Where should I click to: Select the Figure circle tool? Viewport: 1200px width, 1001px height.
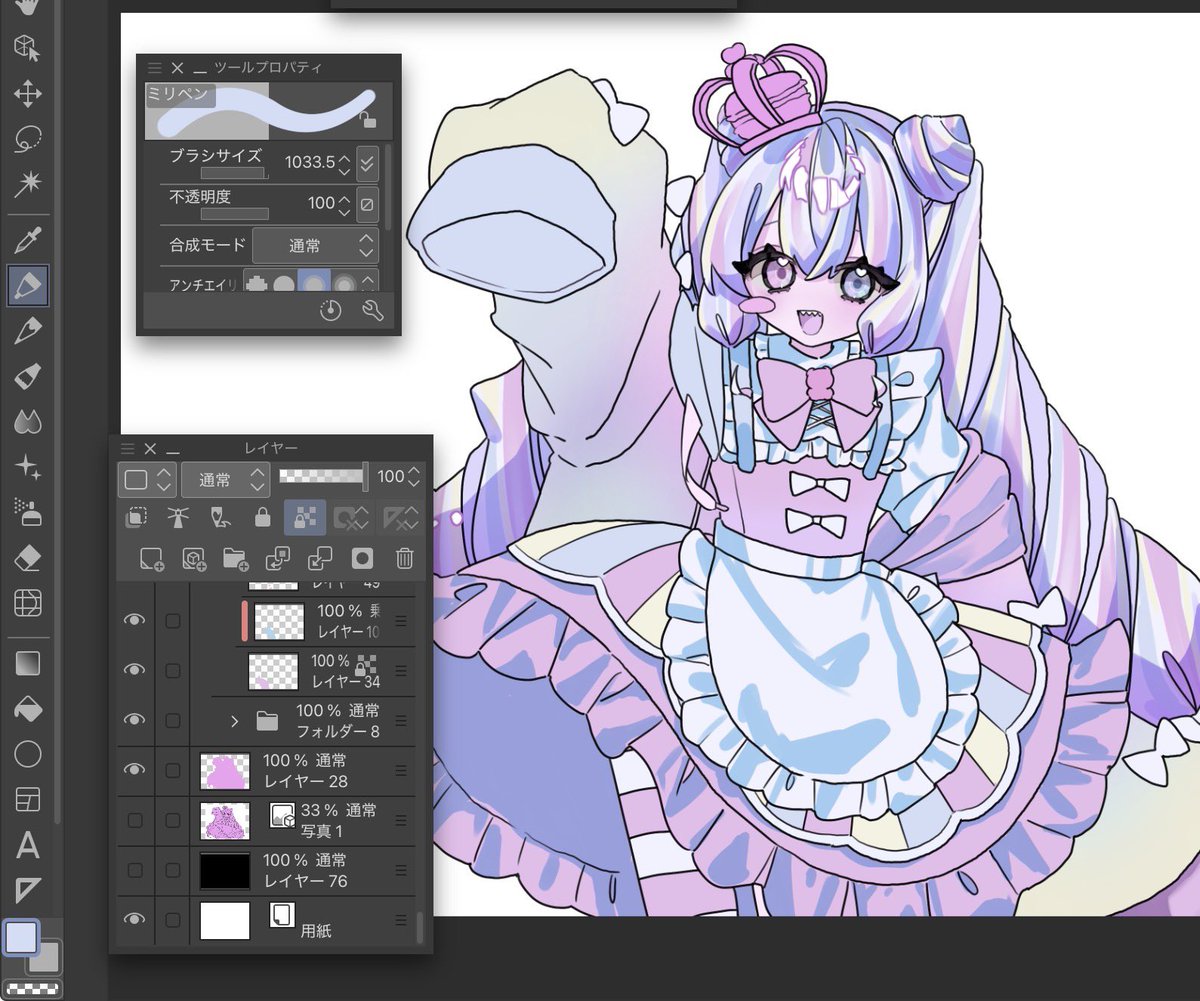click(27, 754)
